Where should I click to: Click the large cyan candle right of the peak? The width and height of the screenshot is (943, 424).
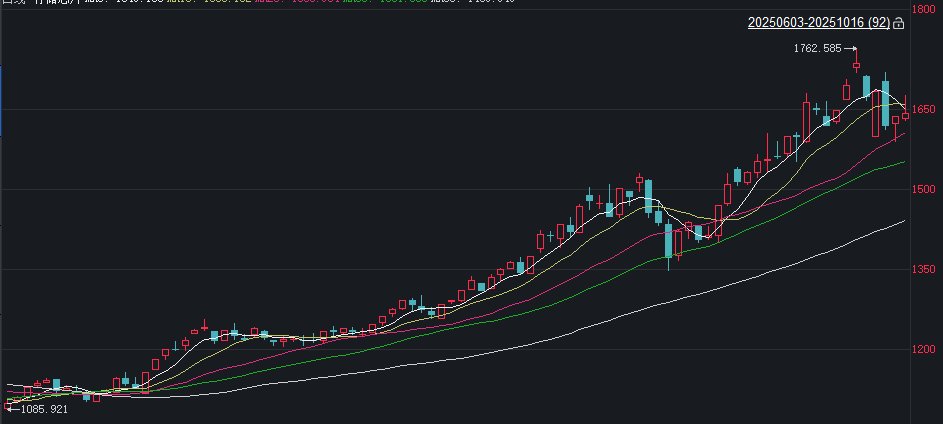tap(886, 103)
